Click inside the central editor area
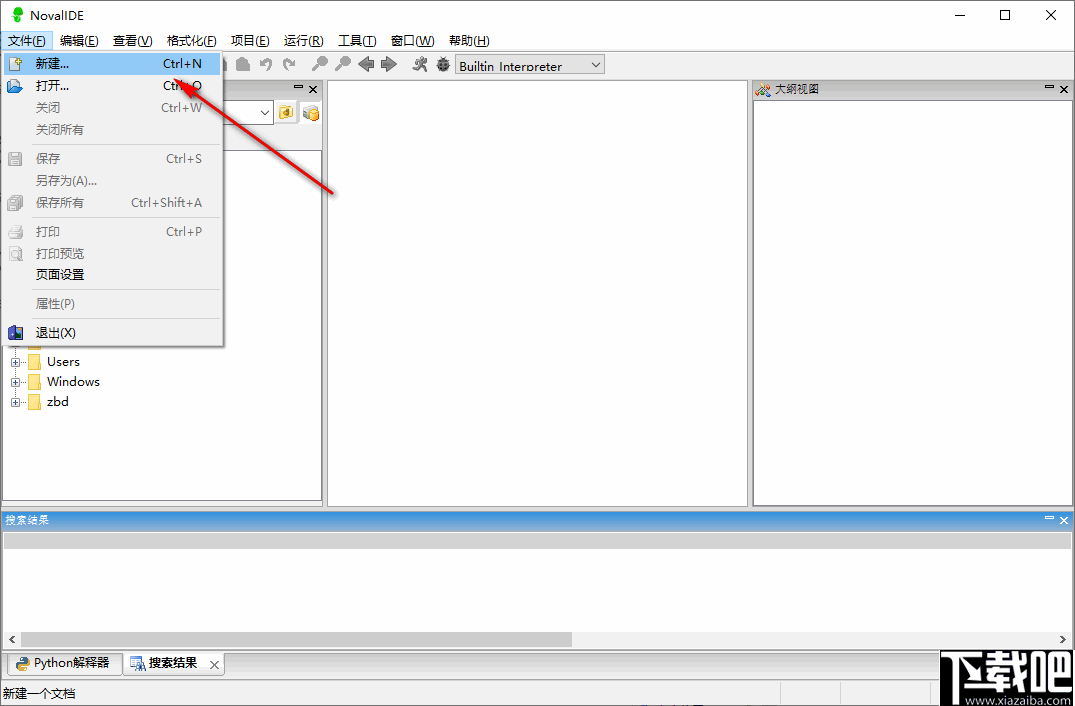This screenshot has height=706, width=1075. pyautogui.click(x=538, y=293)
